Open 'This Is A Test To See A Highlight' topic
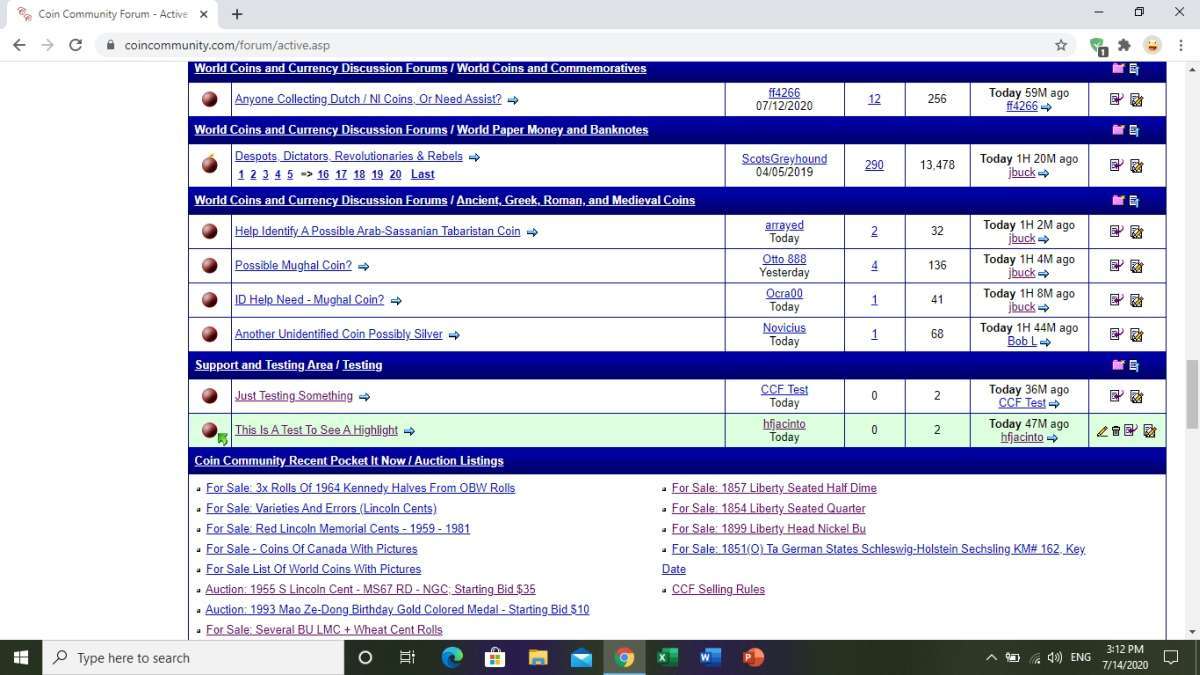The height and width of the screenshot is (675, 1200). pyautogui.click(x=316, y=430)
